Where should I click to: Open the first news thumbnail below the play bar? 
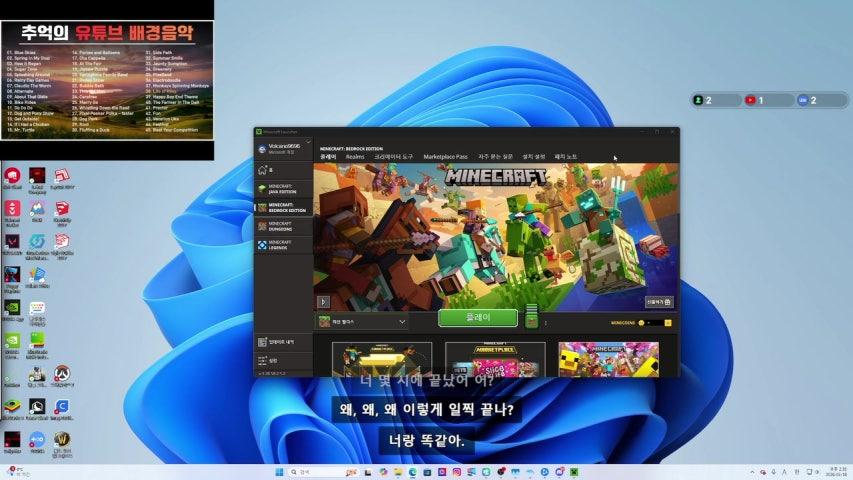tap(382, 359)
